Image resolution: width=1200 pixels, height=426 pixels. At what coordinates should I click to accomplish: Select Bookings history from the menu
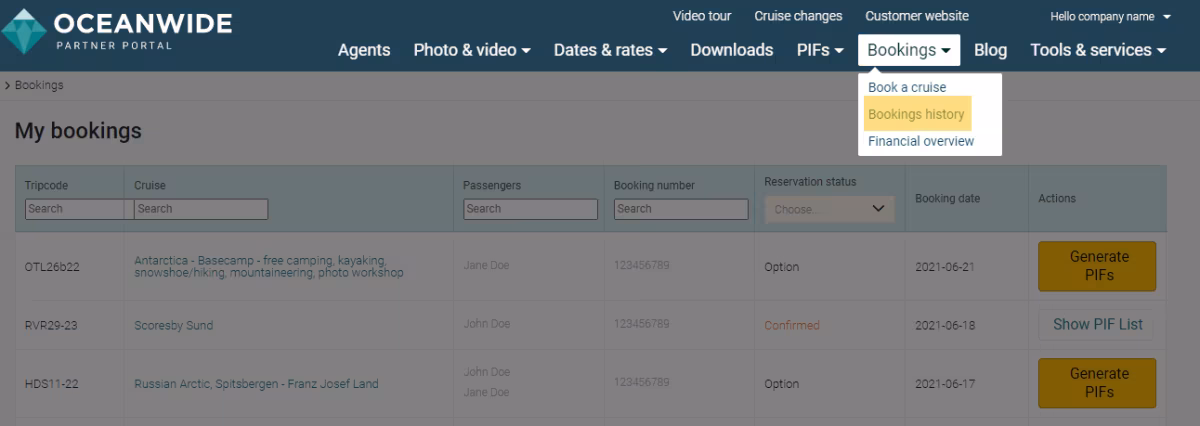(916, 114)
